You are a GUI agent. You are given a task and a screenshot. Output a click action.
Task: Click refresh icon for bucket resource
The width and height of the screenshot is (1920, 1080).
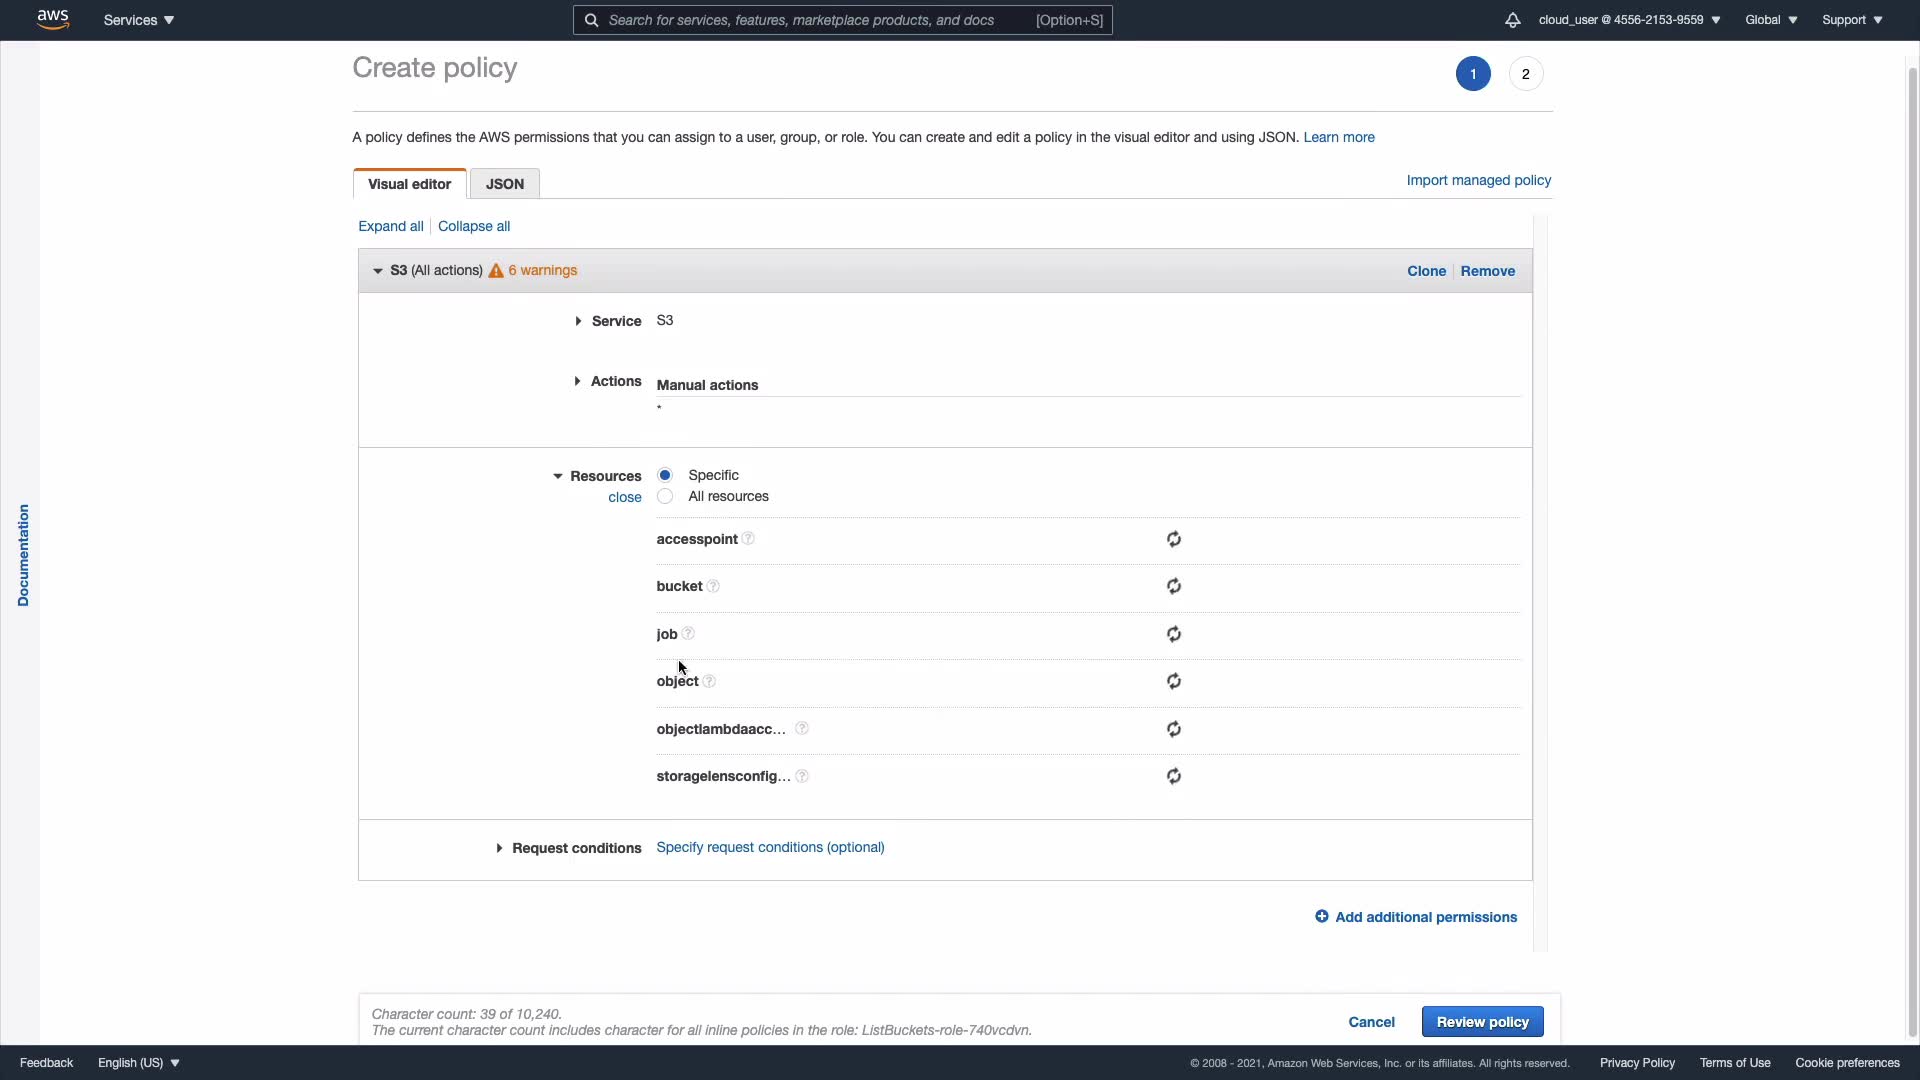click(1174, 587)
